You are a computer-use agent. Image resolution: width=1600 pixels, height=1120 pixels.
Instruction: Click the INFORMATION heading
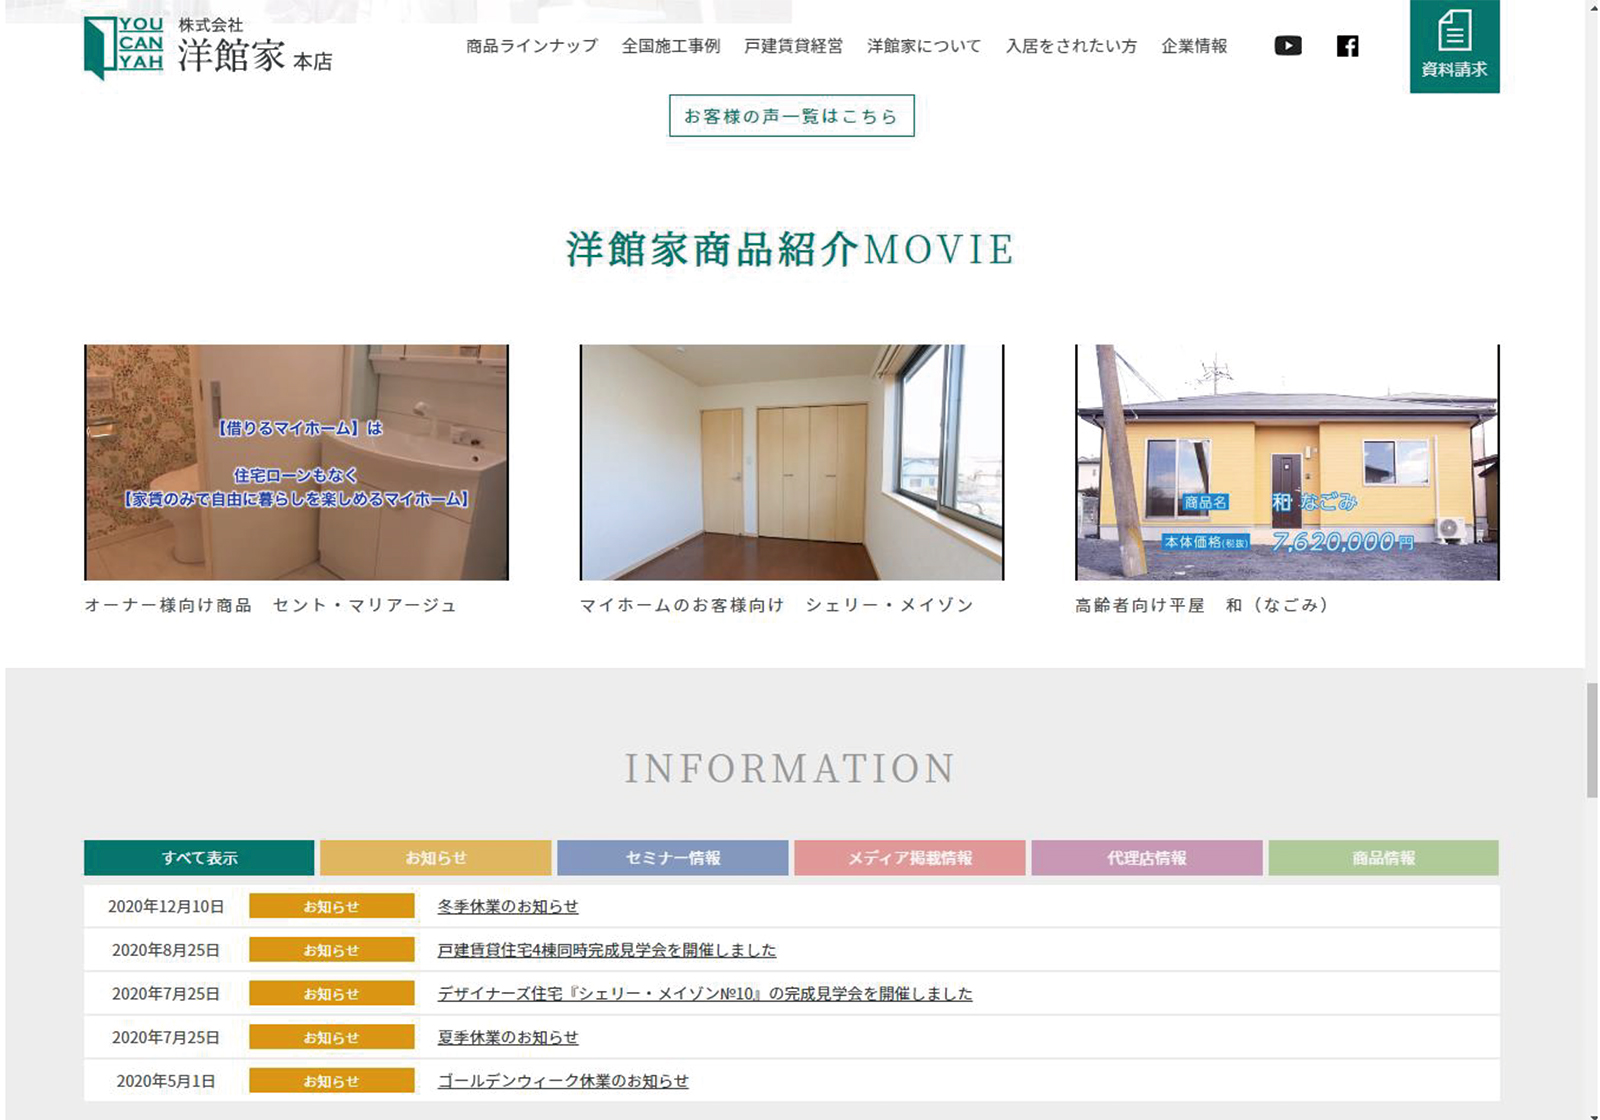coord(790,768)
